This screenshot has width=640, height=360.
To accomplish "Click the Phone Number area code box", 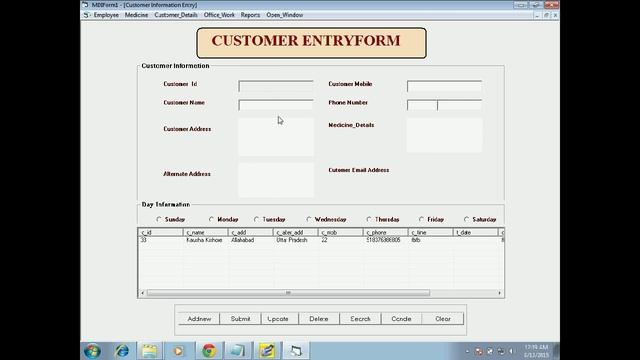I will 422,104.
